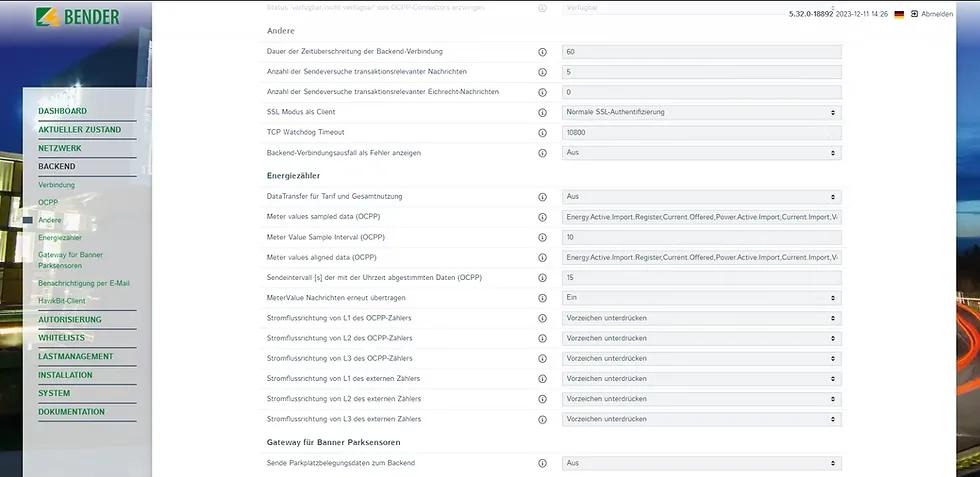Click transaktionsrelevanter Nachrichten field showing 5
This screenshot has width=980, height=477.
701,72
